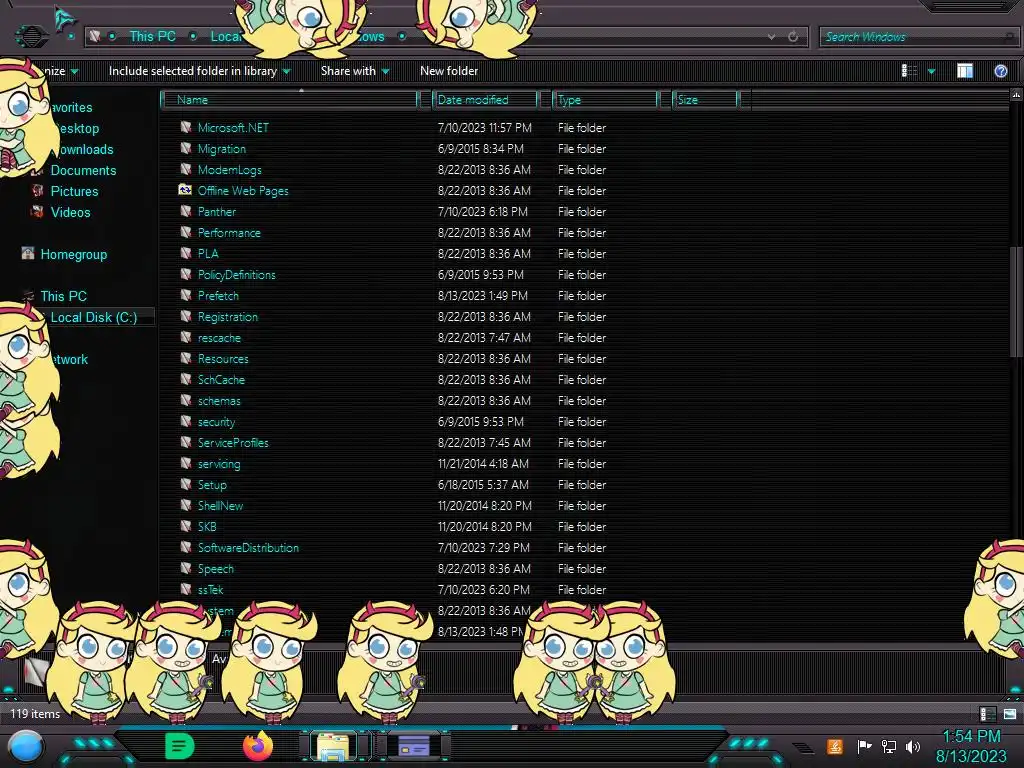This screenshot has width=1024, height=768.
Task: Sort by the Type column header
Action: [605, 100]
